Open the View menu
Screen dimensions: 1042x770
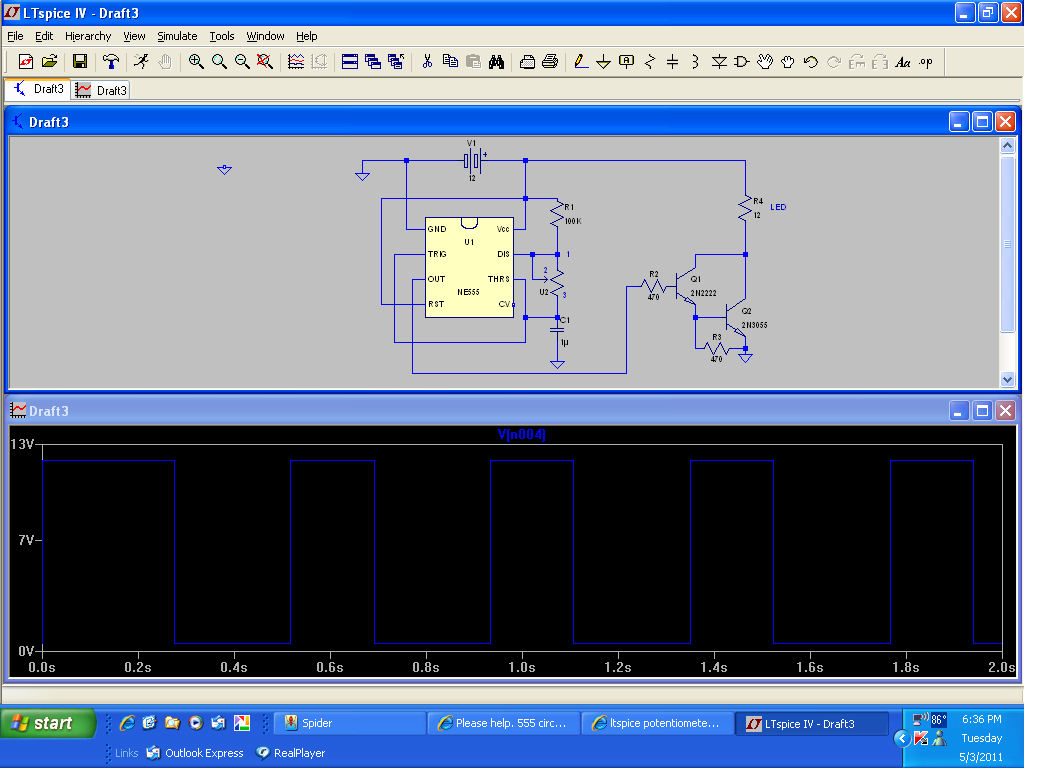134,36
